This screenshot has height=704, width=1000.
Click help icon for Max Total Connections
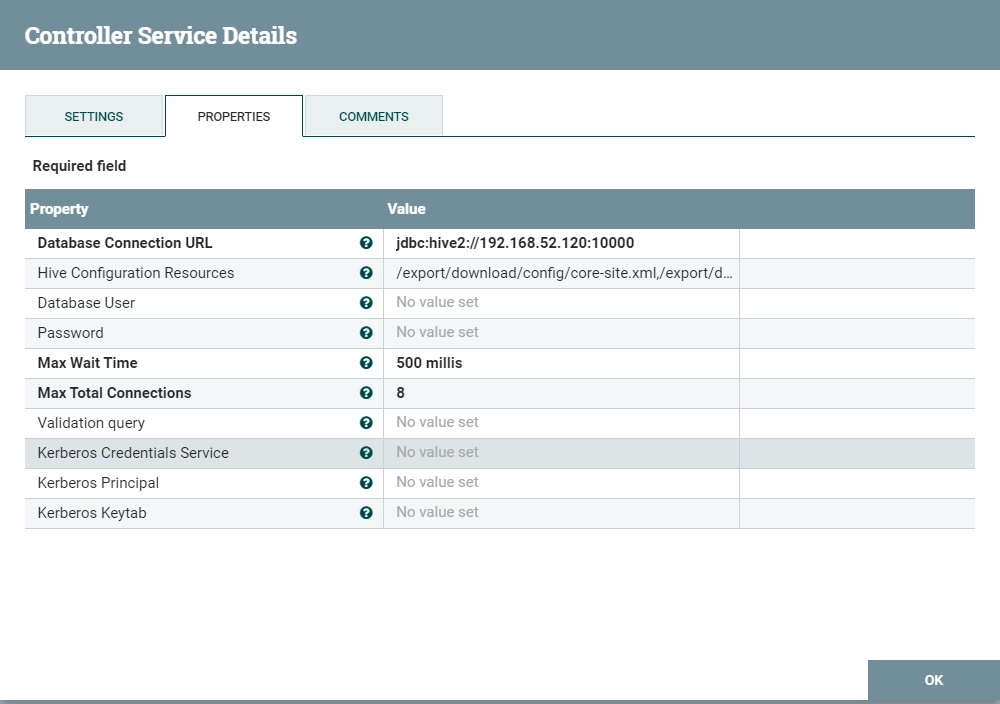tap(366, 393)
